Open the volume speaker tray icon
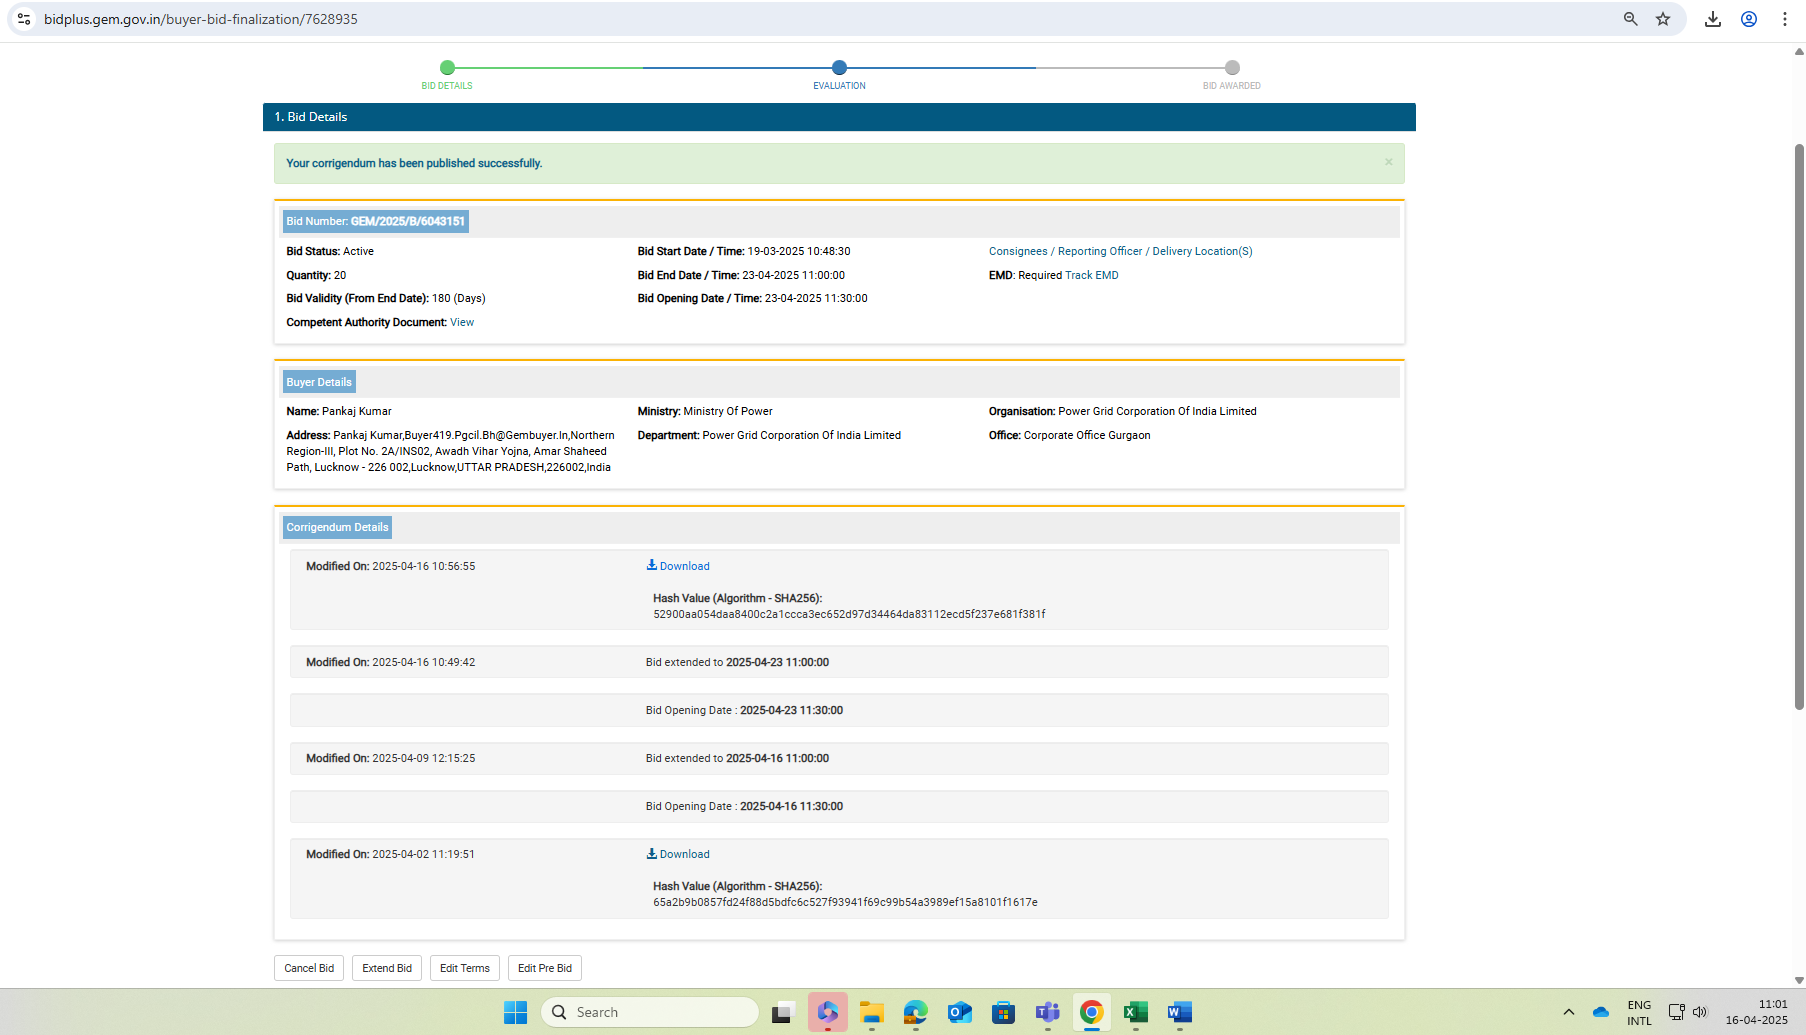The width and height of the screenshot is (1806, 1035). coord(1700,1012)
